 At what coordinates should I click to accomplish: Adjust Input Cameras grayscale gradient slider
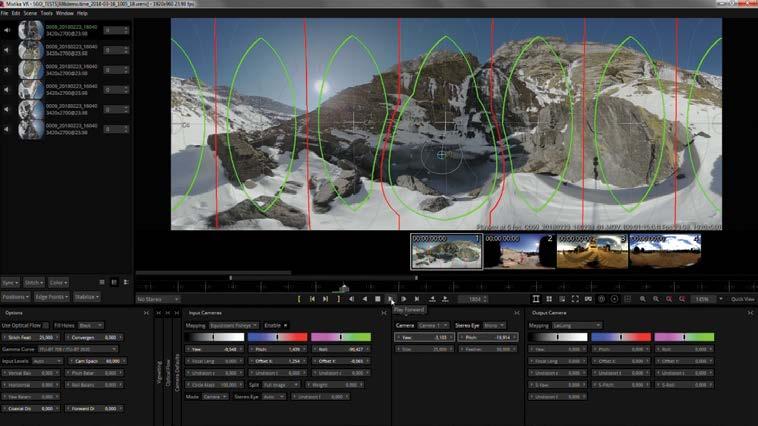pos(215,337)
